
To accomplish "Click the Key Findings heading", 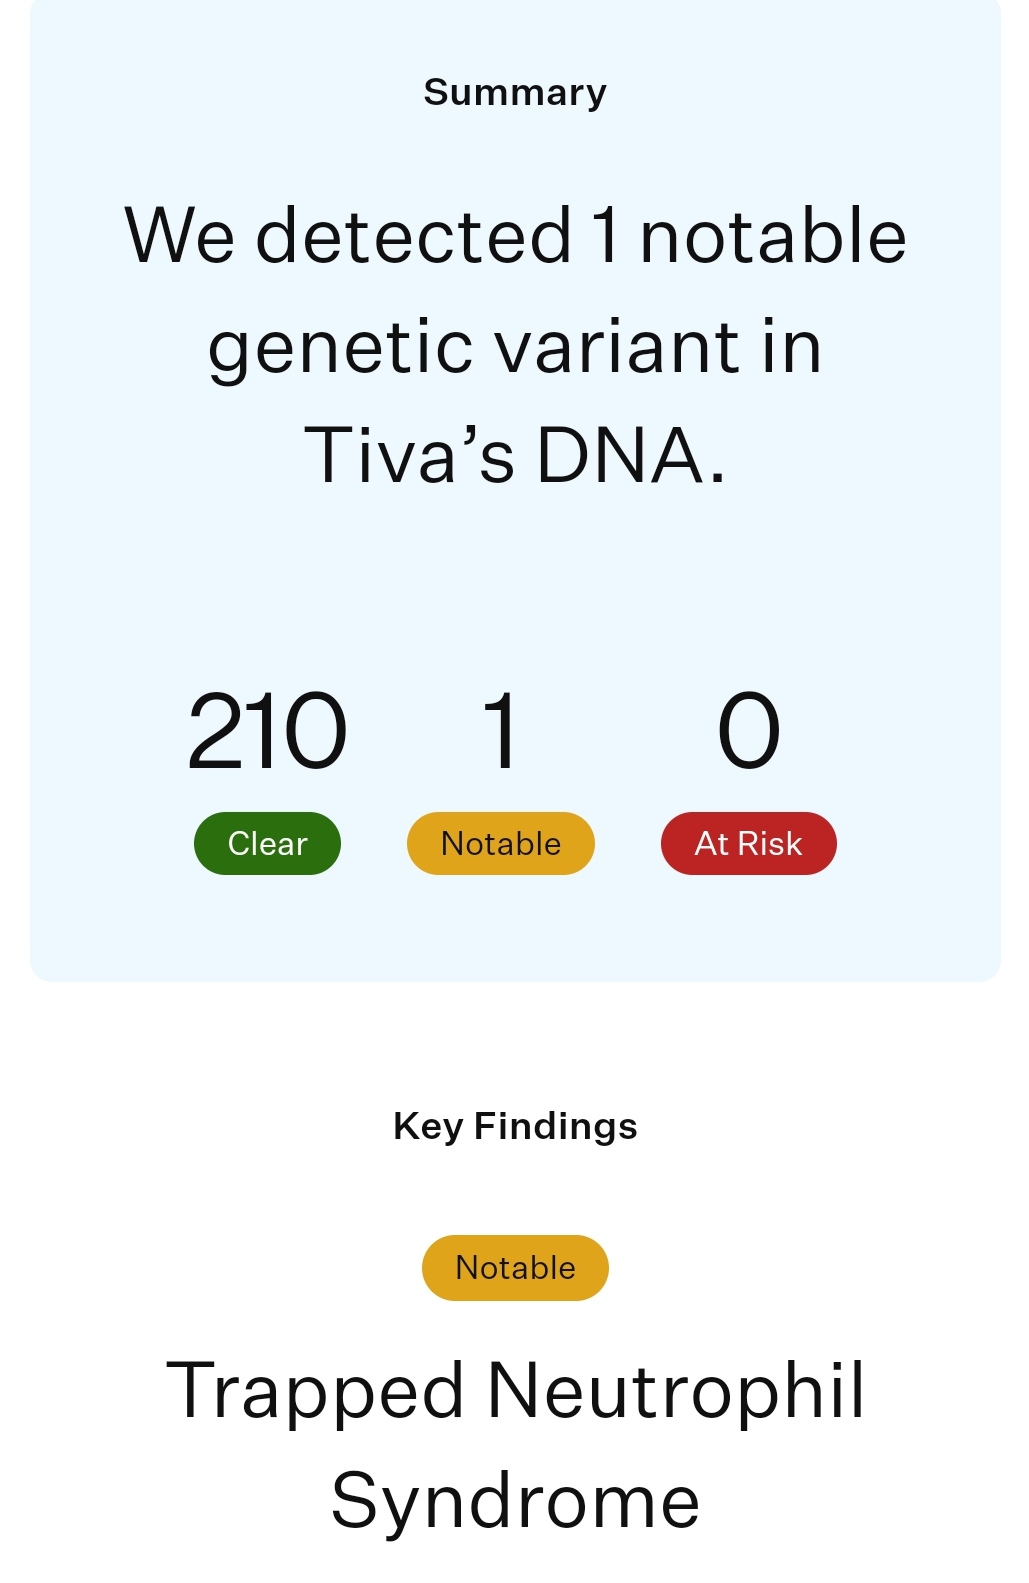I will point(515,1126).
